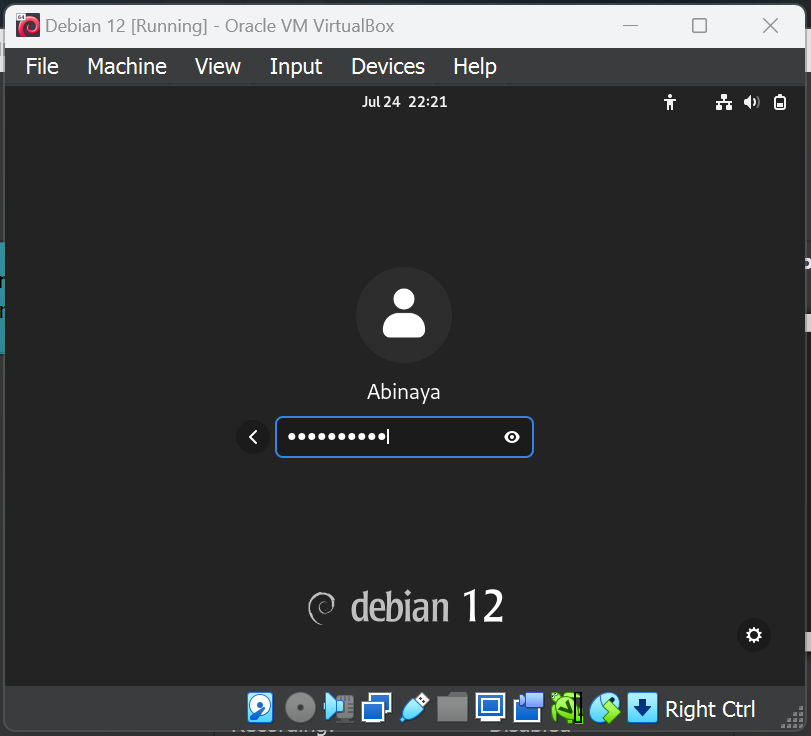
Task: Click the Abinaya user avatar
Action: click(x=404, y=314)
